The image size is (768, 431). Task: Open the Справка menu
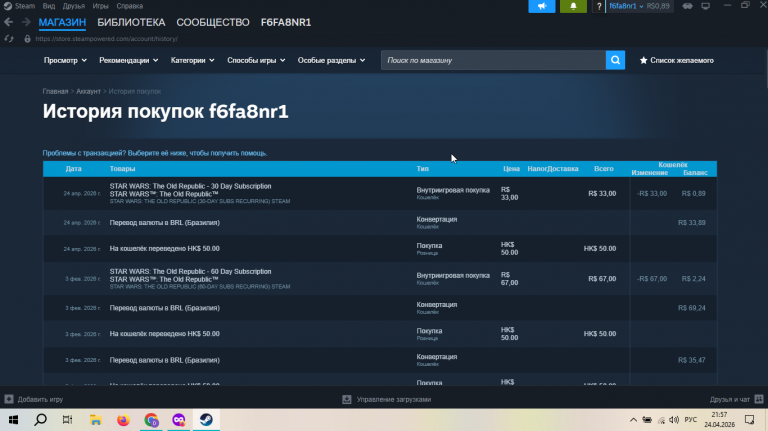coord(130,6)
